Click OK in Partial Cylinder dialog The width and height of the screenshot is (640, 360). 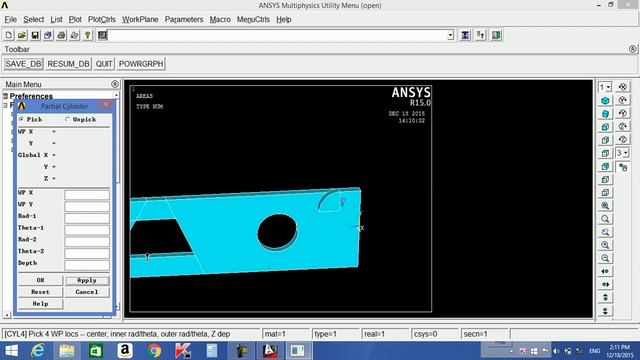[40, 280]
